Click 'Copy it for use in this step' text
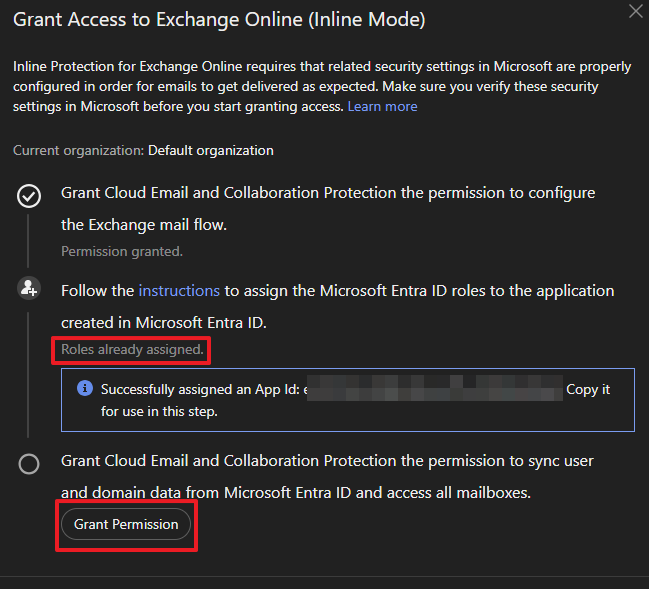The width and height of the screenshot is (649, 589). 588,390
